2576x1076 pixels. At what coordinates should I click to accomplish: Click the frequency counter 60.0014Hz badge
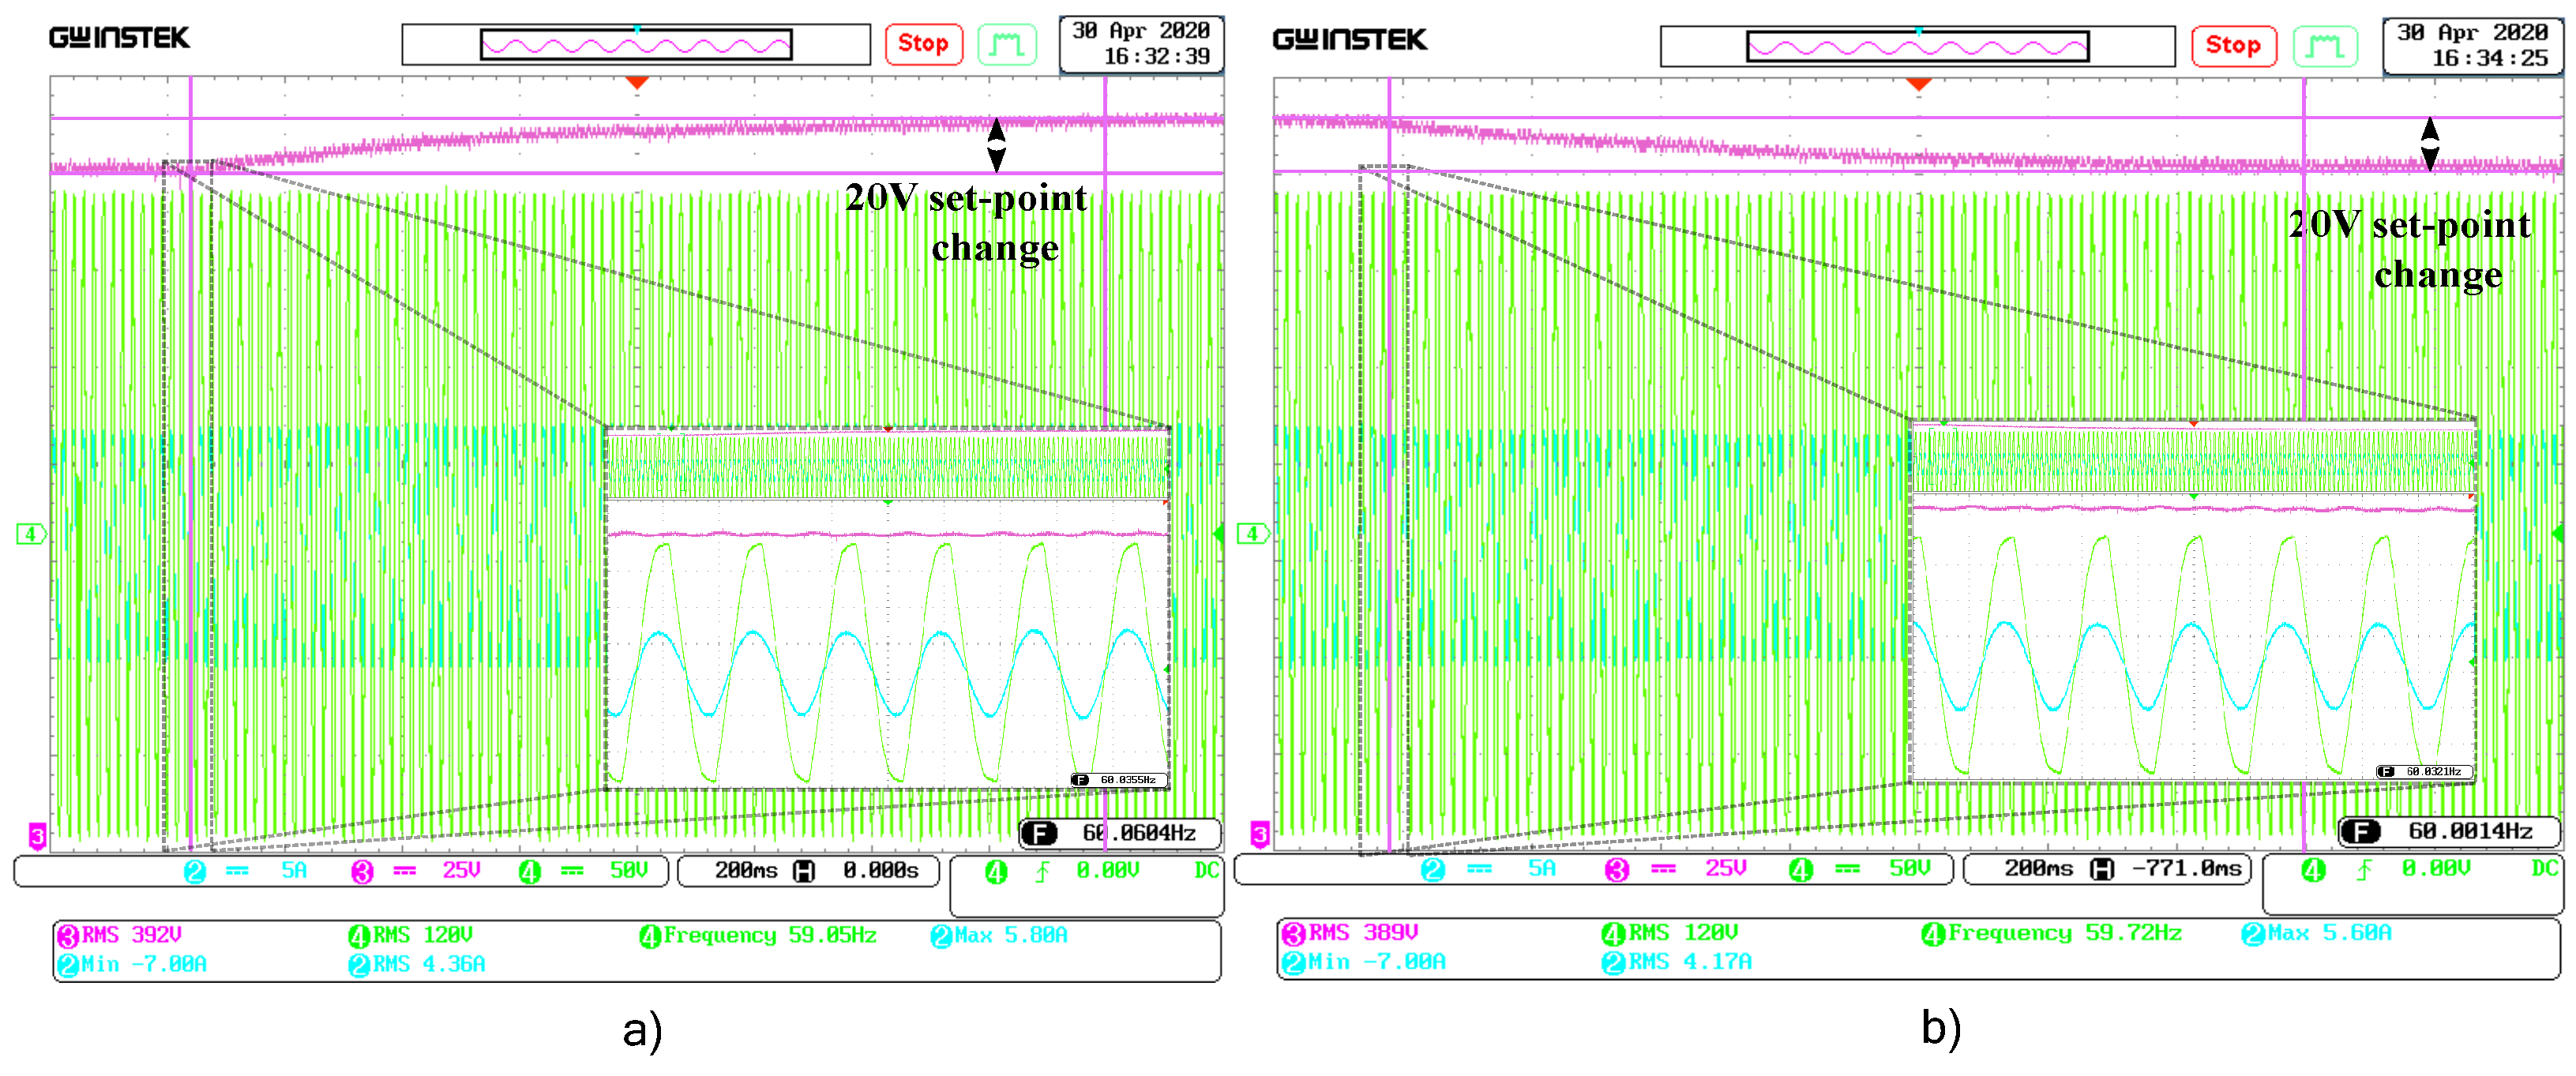[2448, 831]
